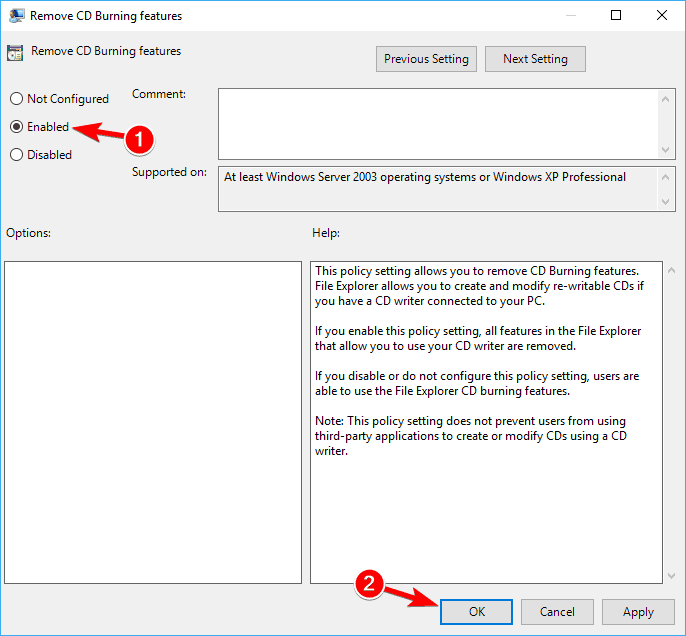Click Supported on box scroll up arrow
The width and height of the screenshot is (686, 636).
(x=665, y=177)
